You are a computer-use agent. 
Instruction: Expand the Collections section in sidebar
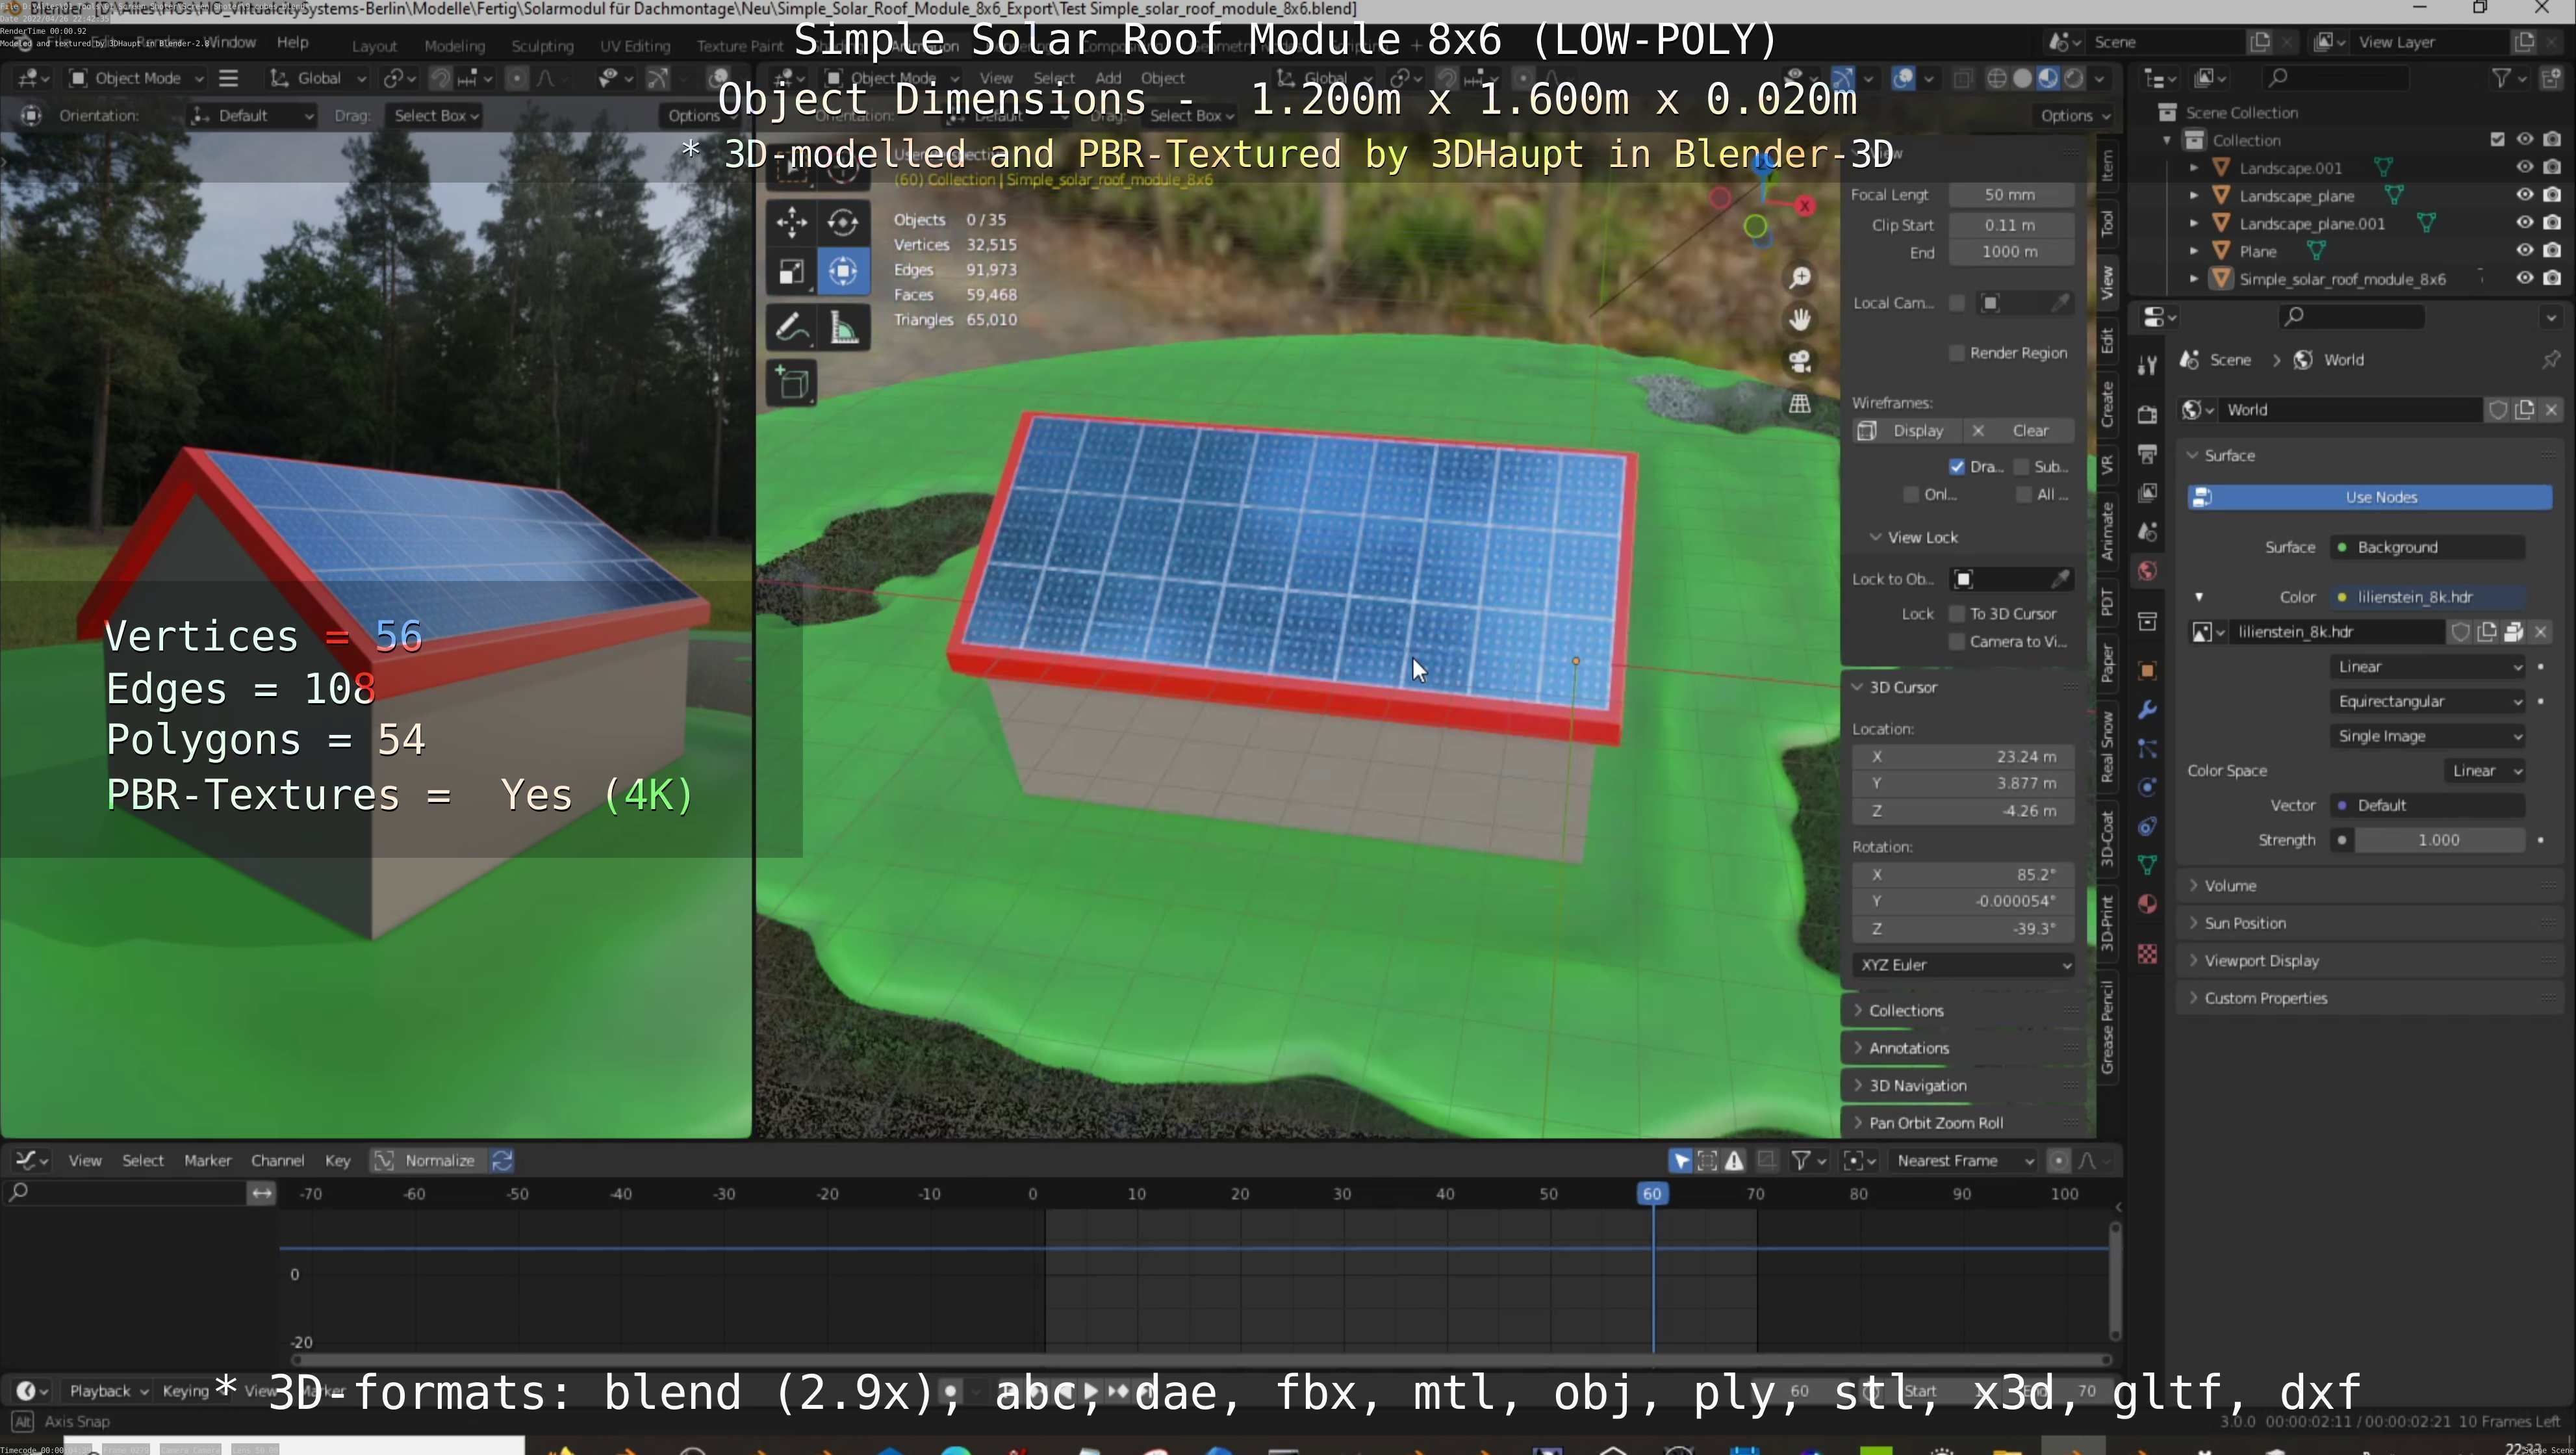[1962, 1011]
